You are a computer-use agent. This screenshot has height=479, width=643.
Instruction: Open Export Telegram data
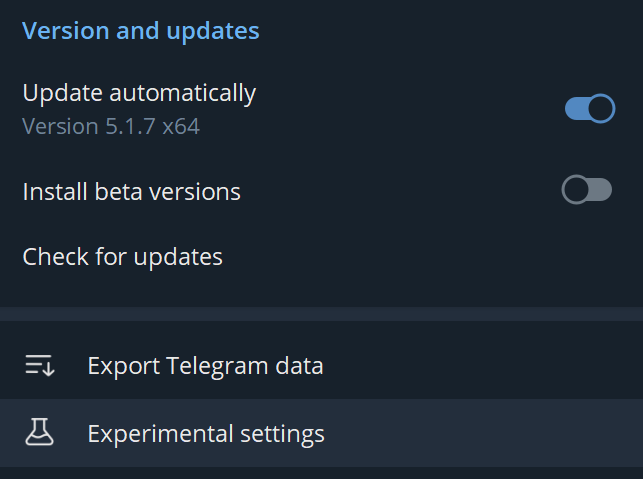(205, 366)
